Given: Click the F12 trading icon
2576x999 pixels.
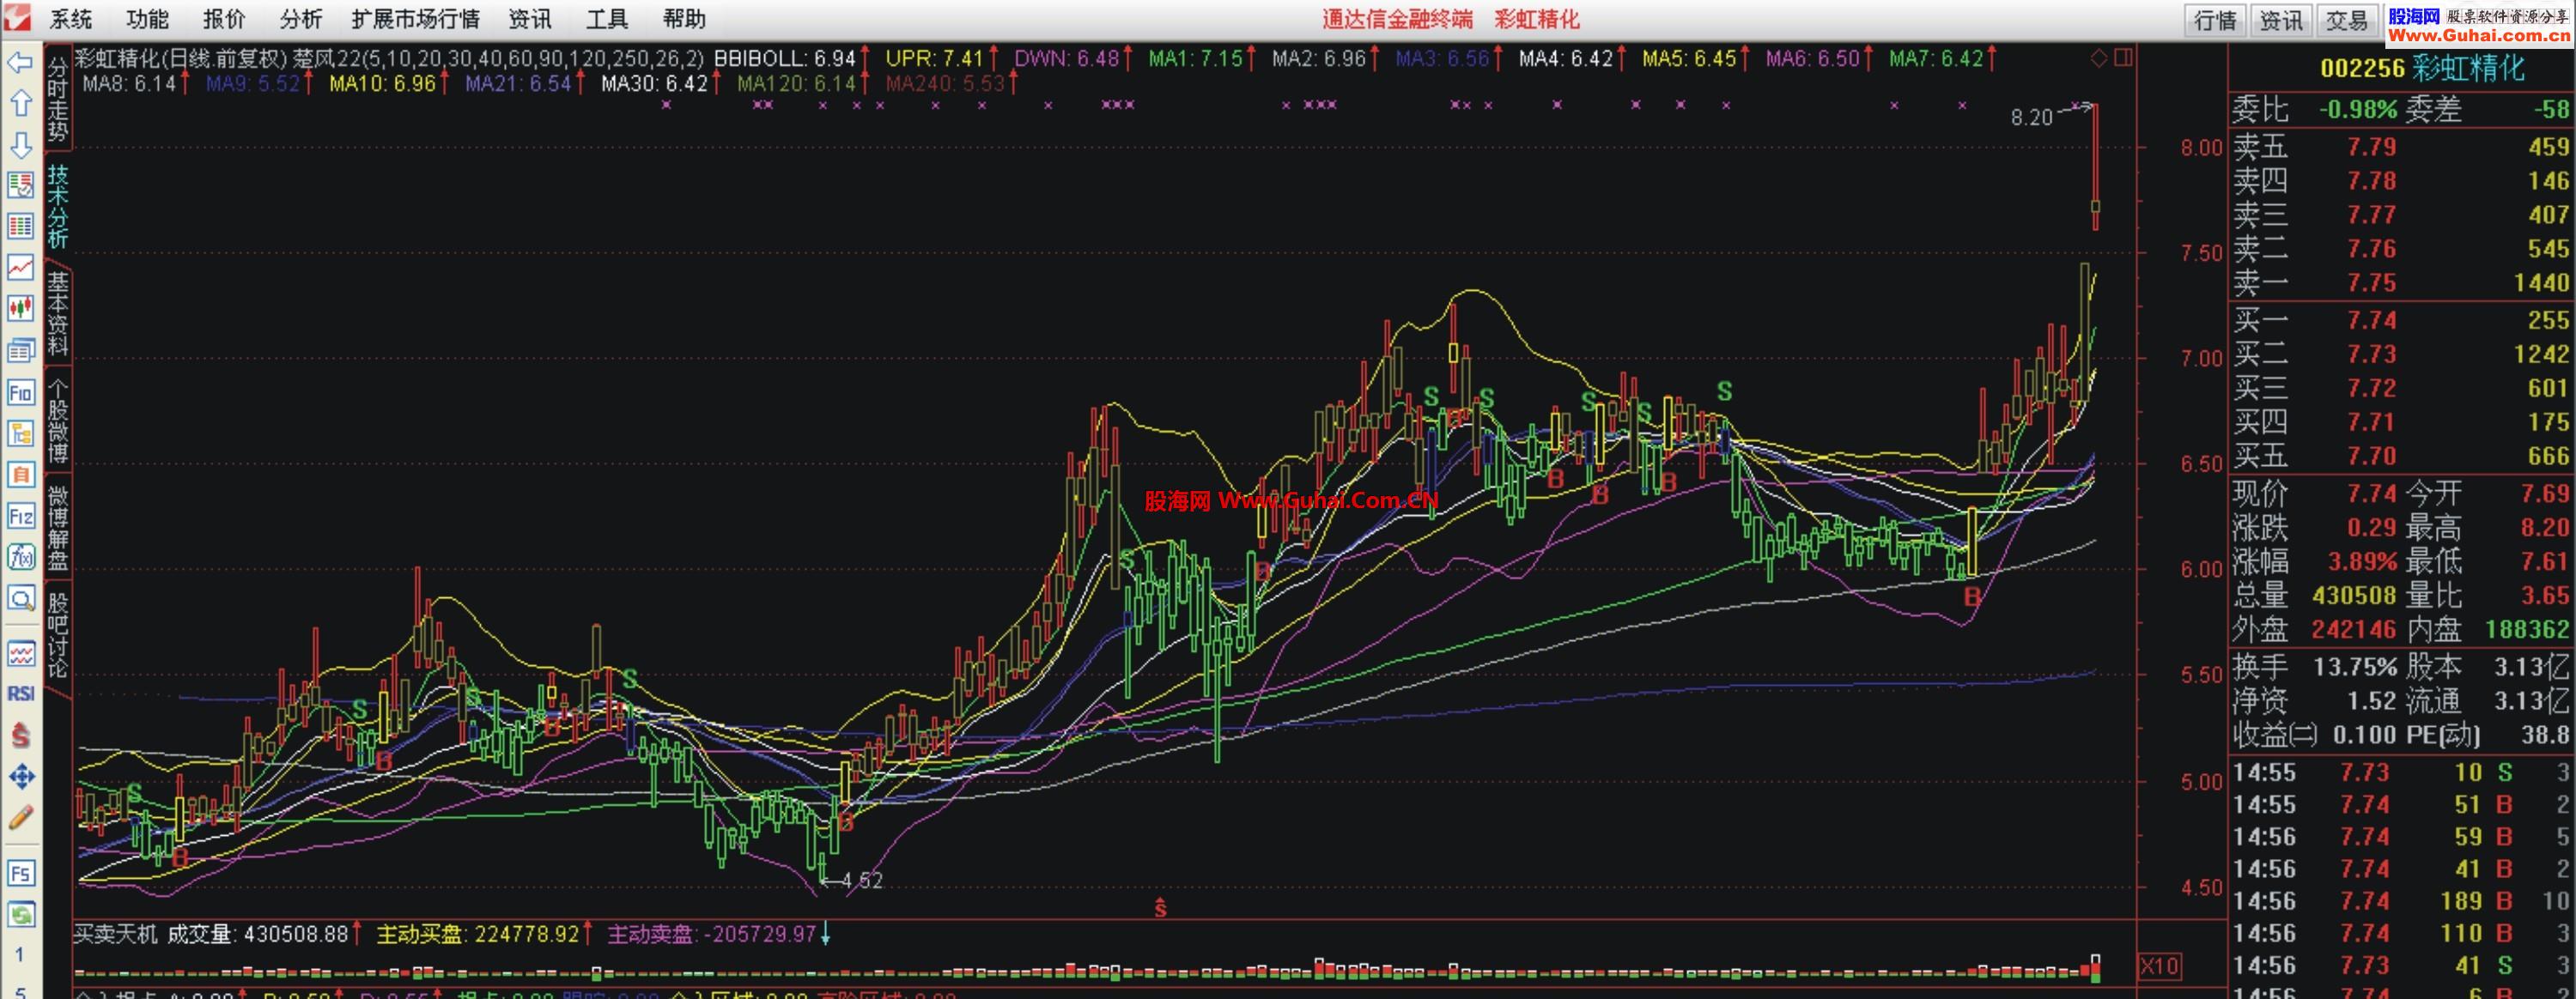Looking at the screenshot, I should pyautogui.click(x=20, y=516).
